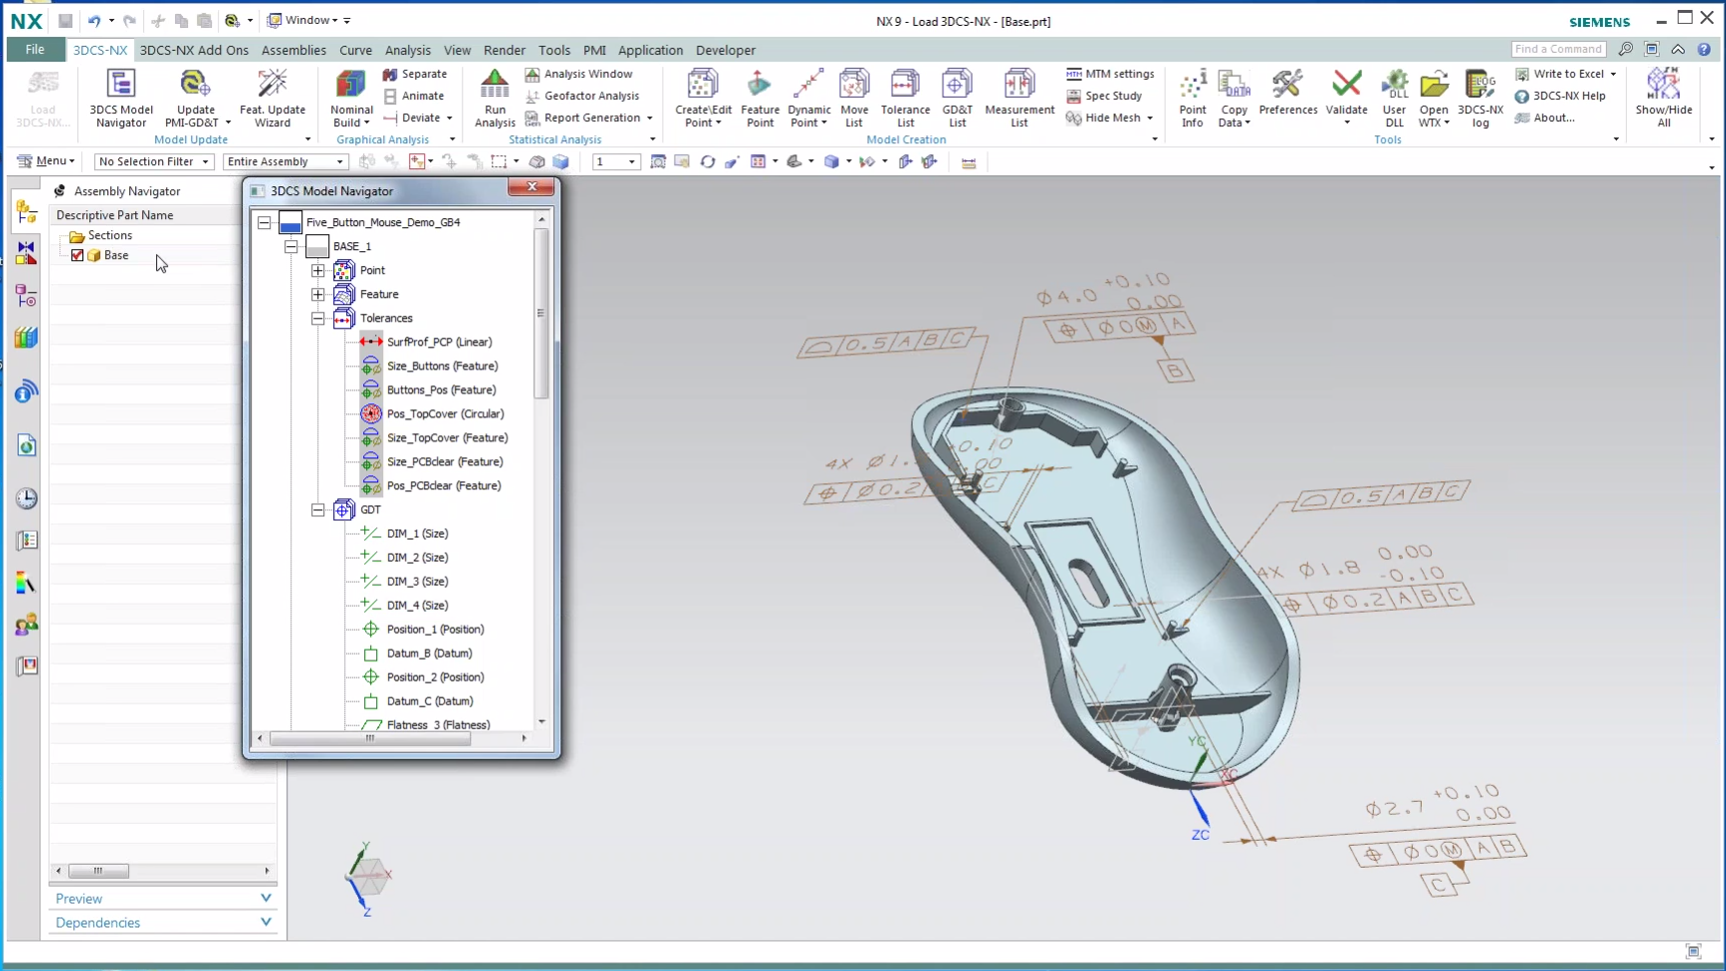Collapse the Preview section in Assembly Navigator
The width and height of the screenshot is (1726, 971).
pyautogui.click(x=265, y=898)
